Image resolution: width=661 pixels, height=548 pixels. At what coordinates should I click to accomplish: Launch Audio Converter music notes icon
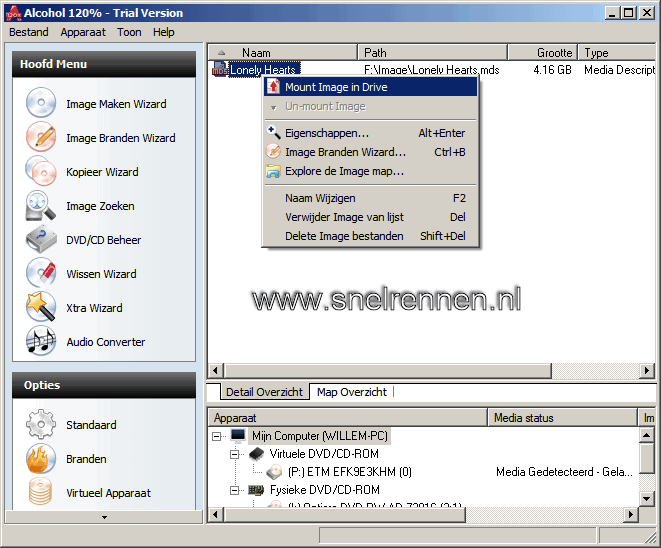[x=40, y=341]
